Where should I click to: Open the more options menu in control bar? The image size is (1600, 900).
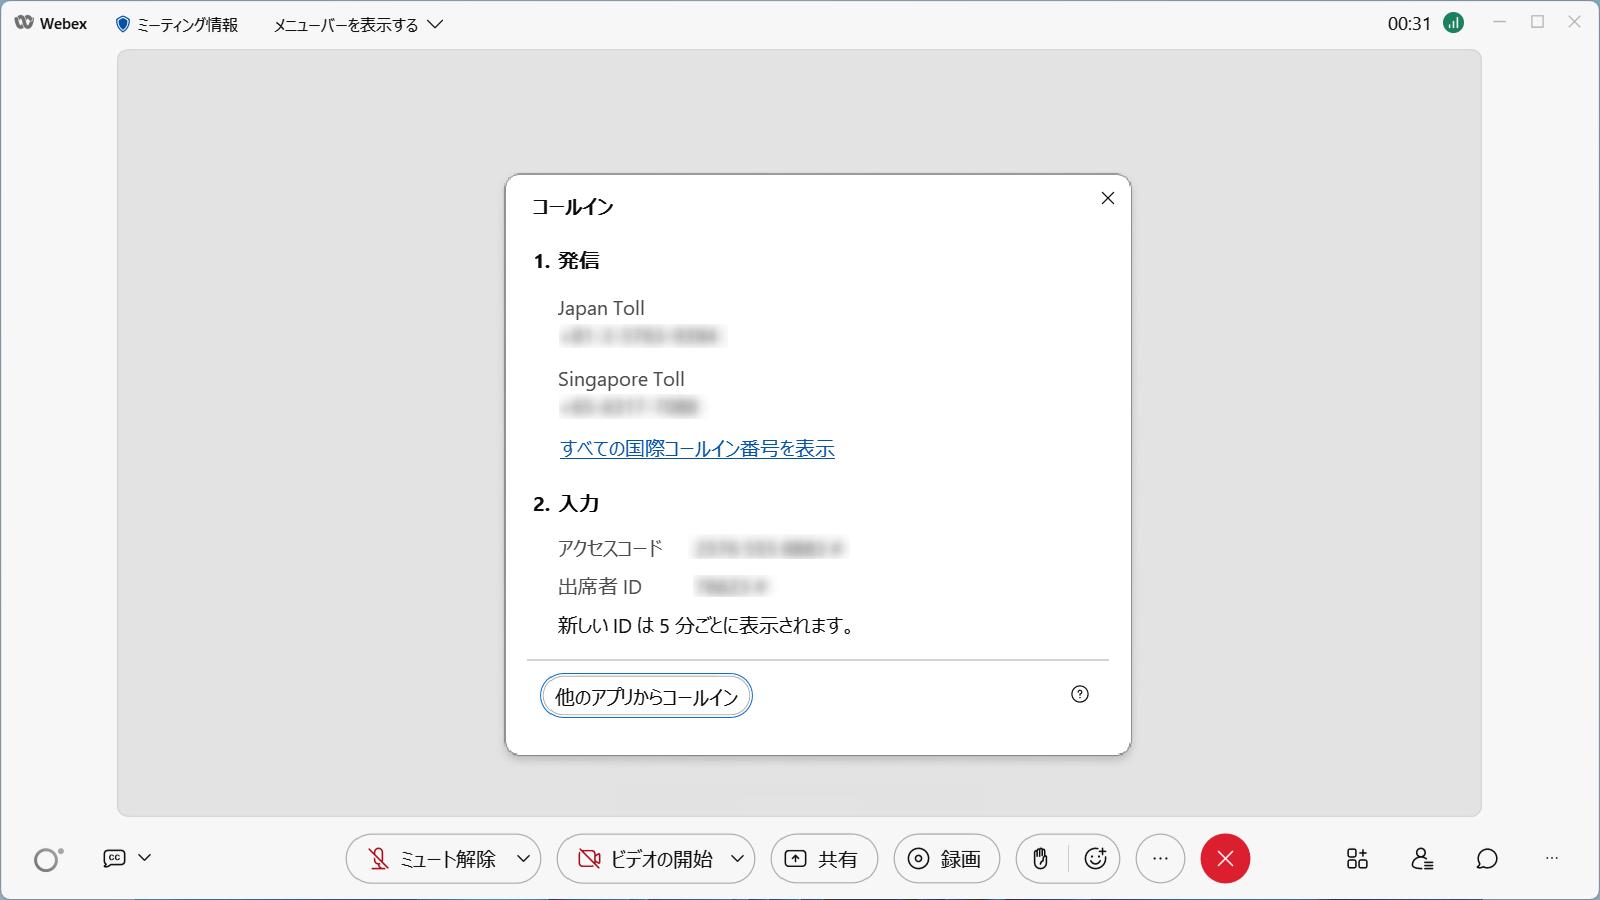coord(1160,858)
